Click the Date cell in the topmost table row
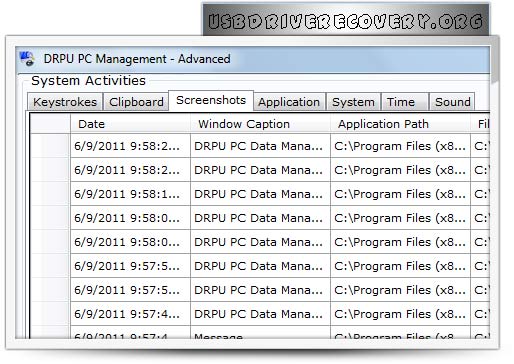Screen dimensions: 514x364 (x=130, y=146)
